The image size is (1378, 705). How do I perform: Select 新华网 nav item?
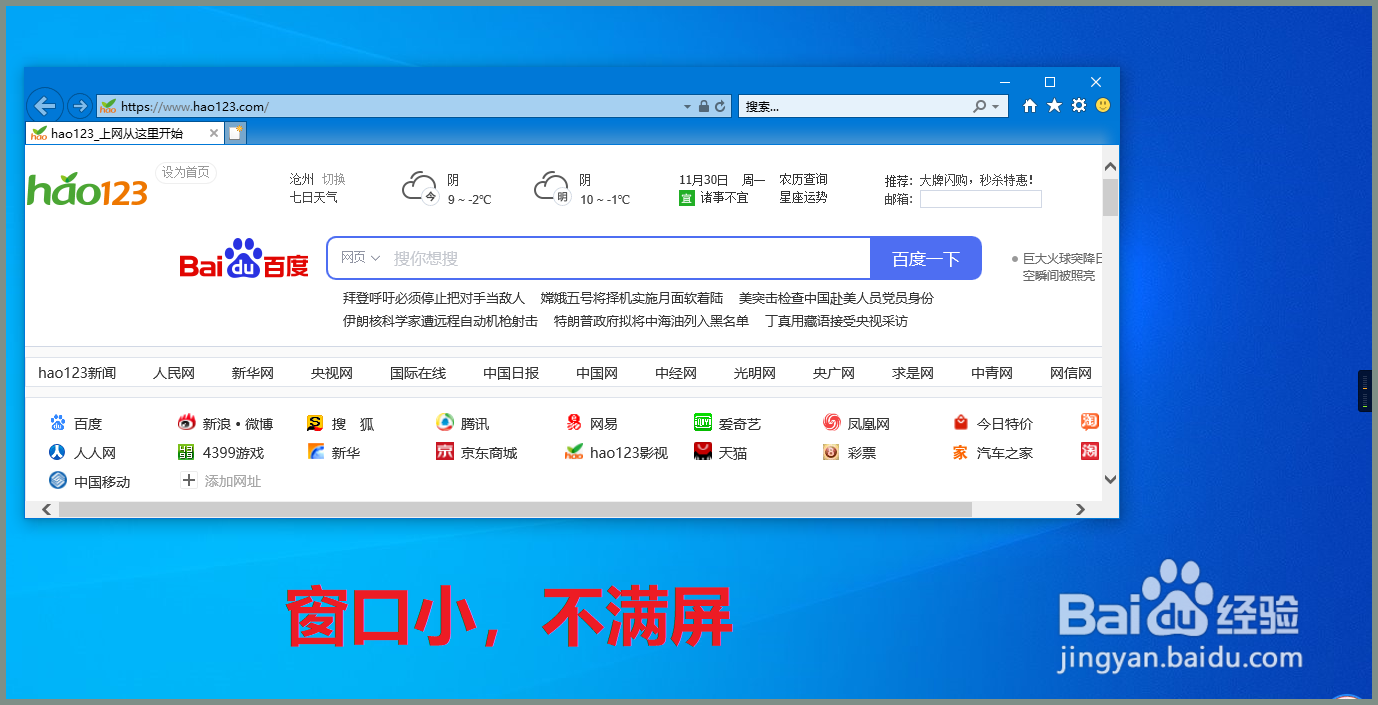coord(253,373)
